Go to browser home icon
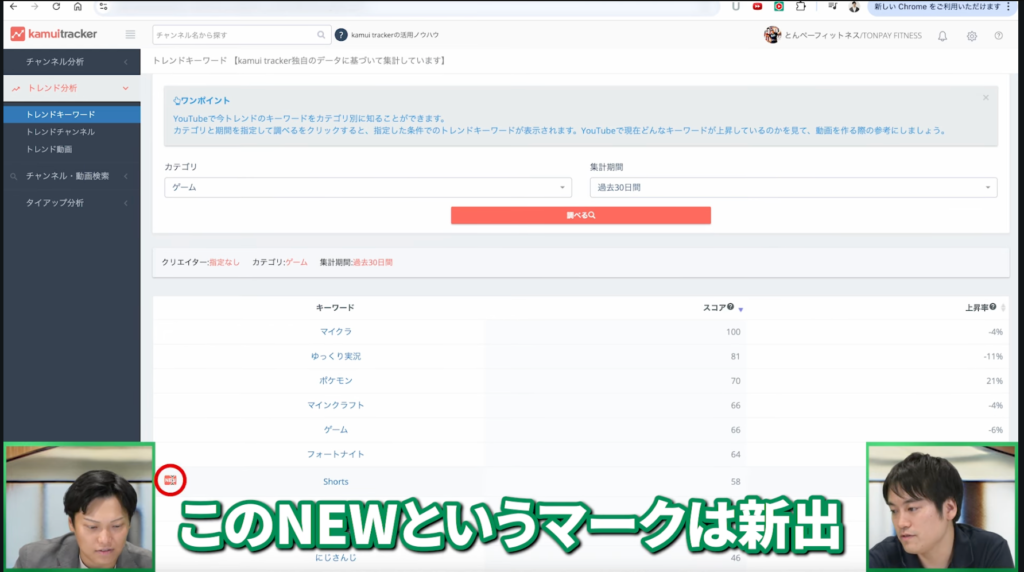Viewport: 1024px width, 572px height. [78, 7]
